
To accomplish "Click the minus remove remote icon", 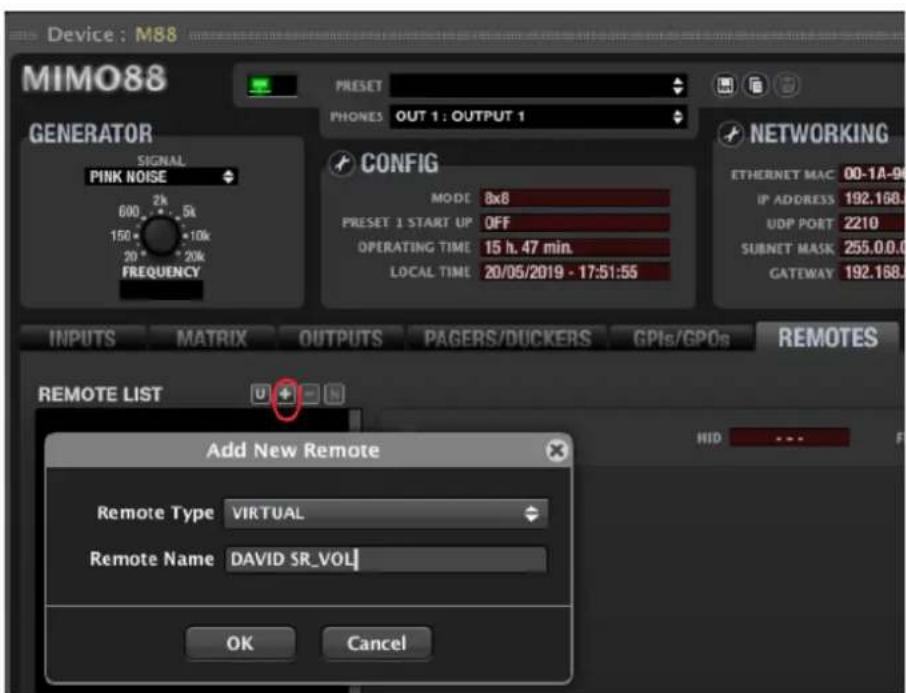I will 310,394.
